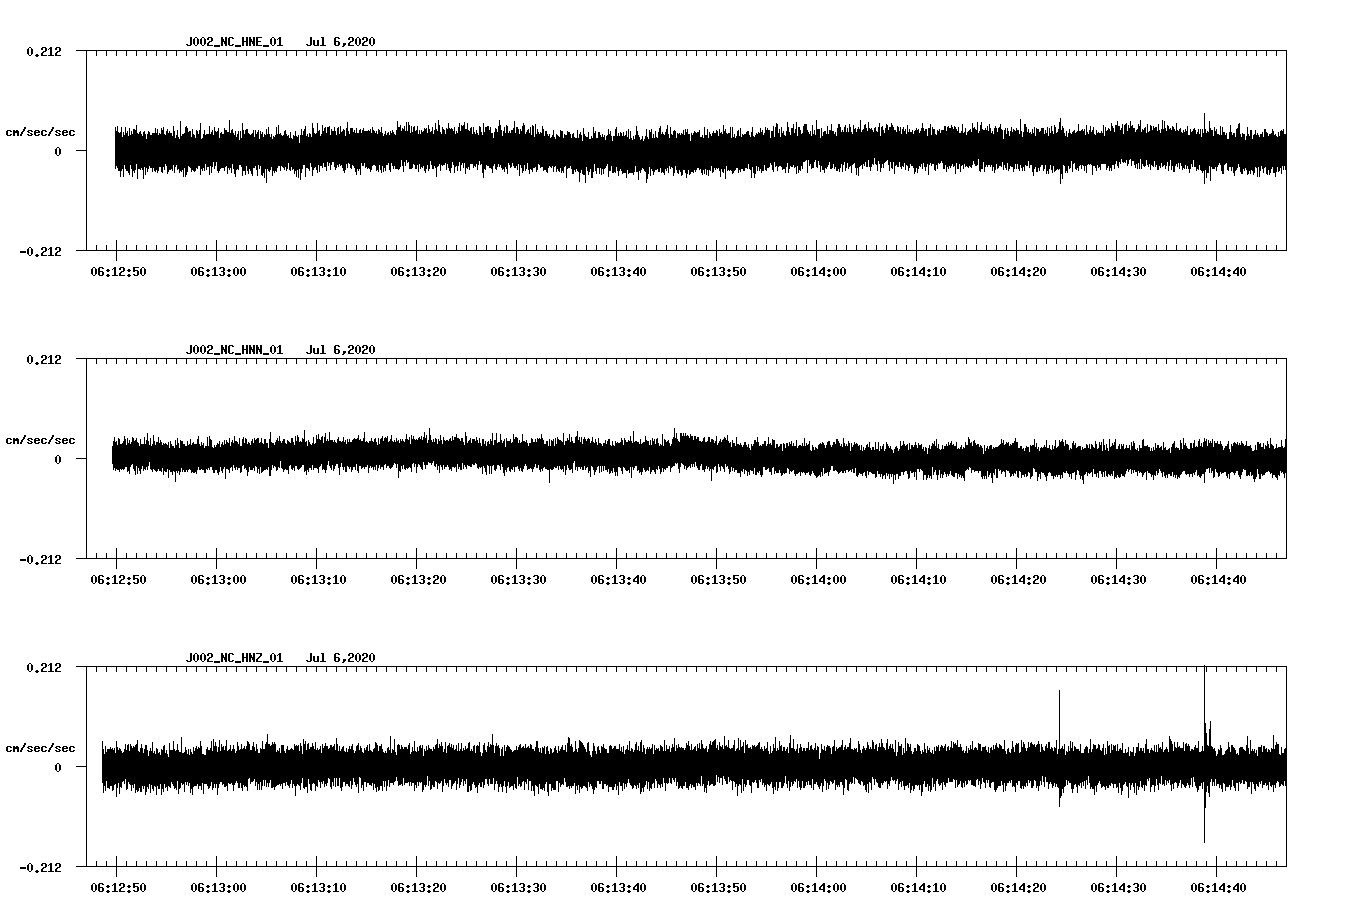Image resolution: width=1358 pixels, height=924 pixels.
Task: Click the -0.212 lower limit of HNZ plot
Action: coord(40,868)
